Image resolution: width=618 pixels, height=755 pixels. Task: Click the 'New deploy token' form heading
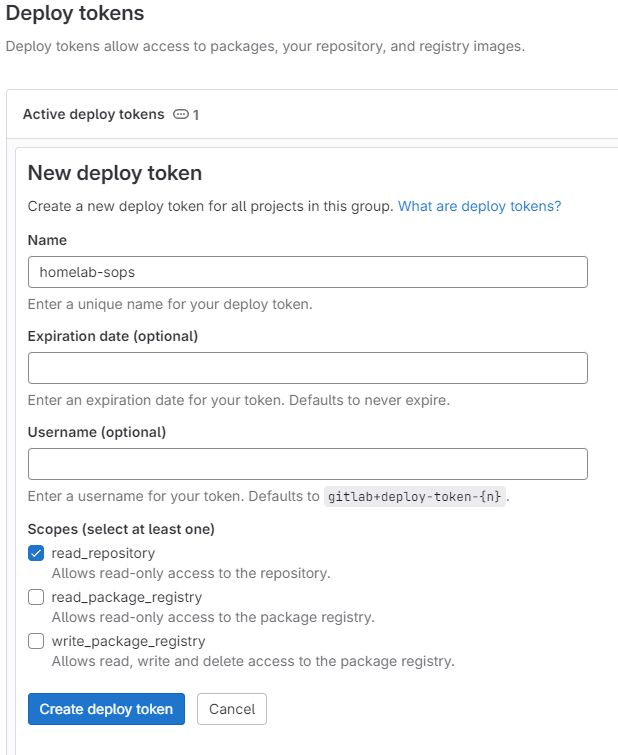click(x=115, y=173)
